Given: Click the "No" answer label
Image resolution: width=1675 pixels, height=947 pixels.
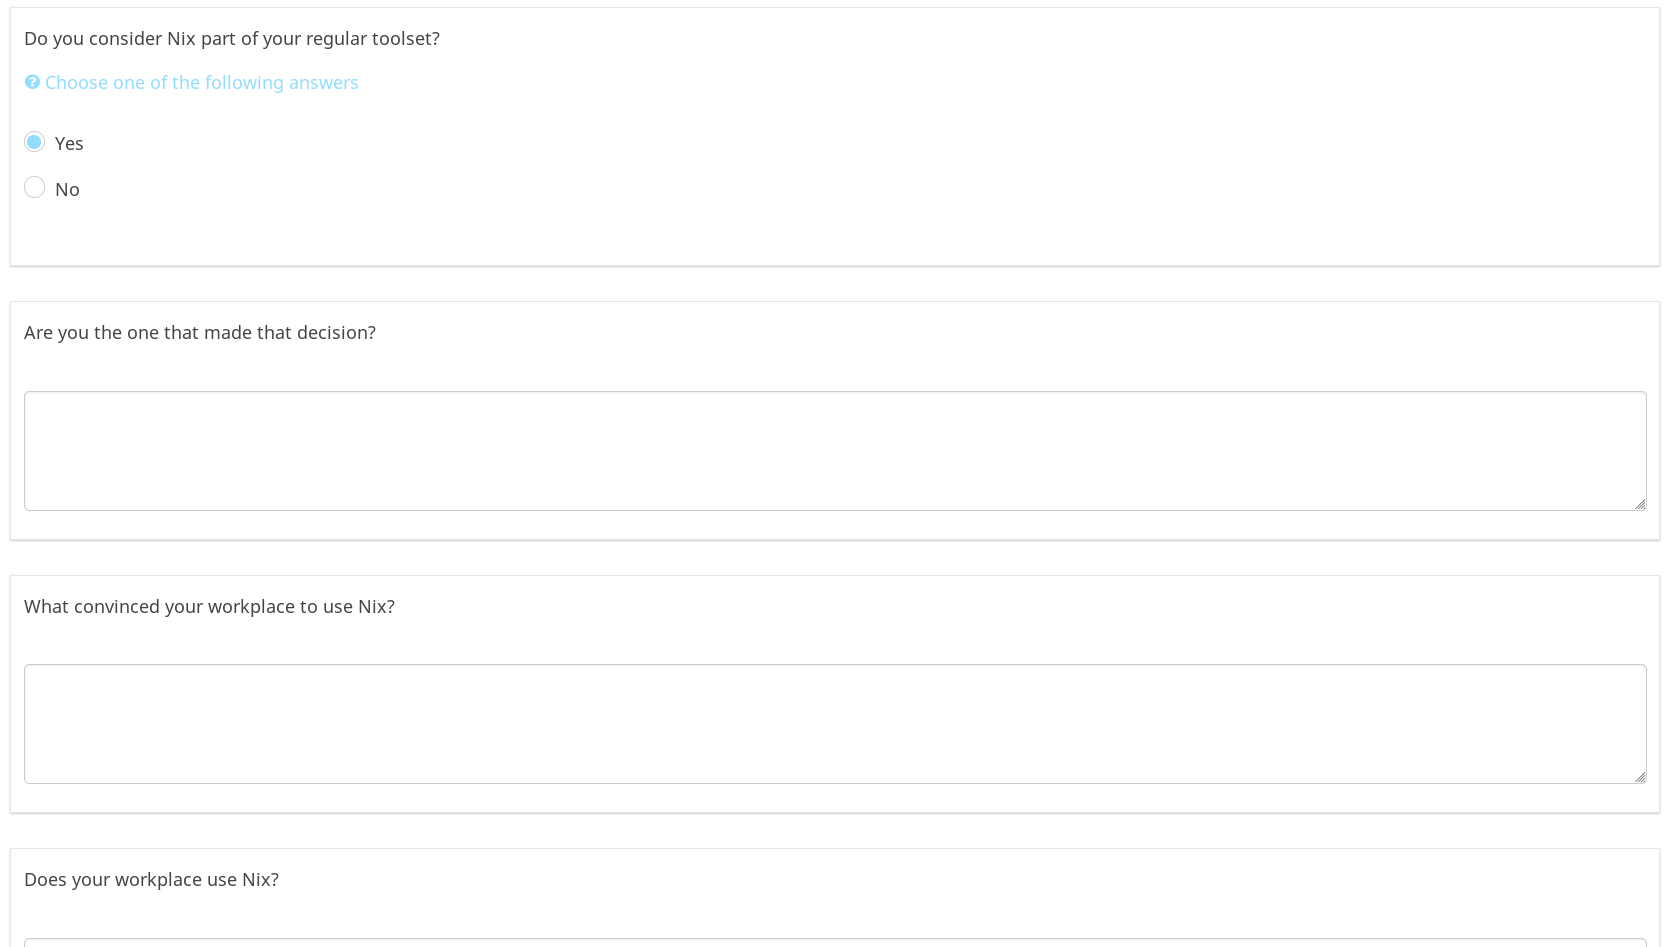Looking at the screenshot, I should point(67,190).
